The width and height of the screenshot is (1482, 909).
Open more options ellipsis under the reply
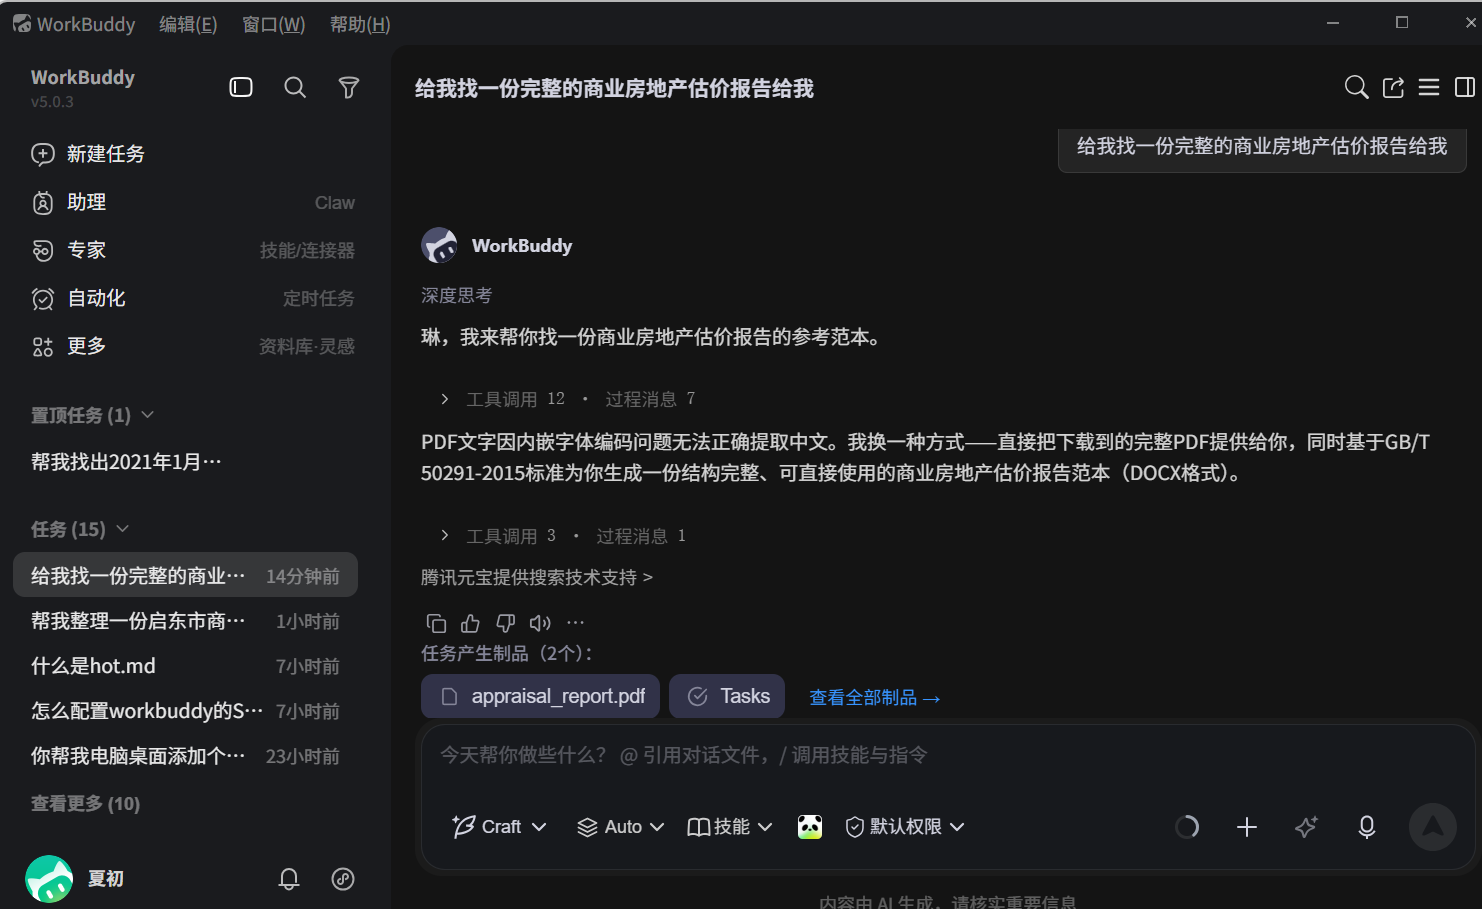[x=575, y=623]
